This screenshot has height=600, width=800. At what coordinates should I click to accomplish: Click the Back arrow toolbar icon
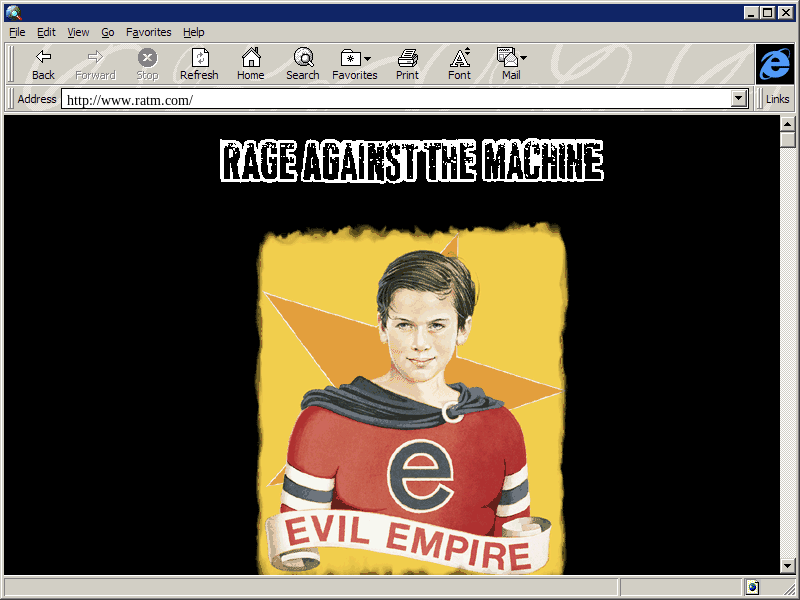click(43, 58)
